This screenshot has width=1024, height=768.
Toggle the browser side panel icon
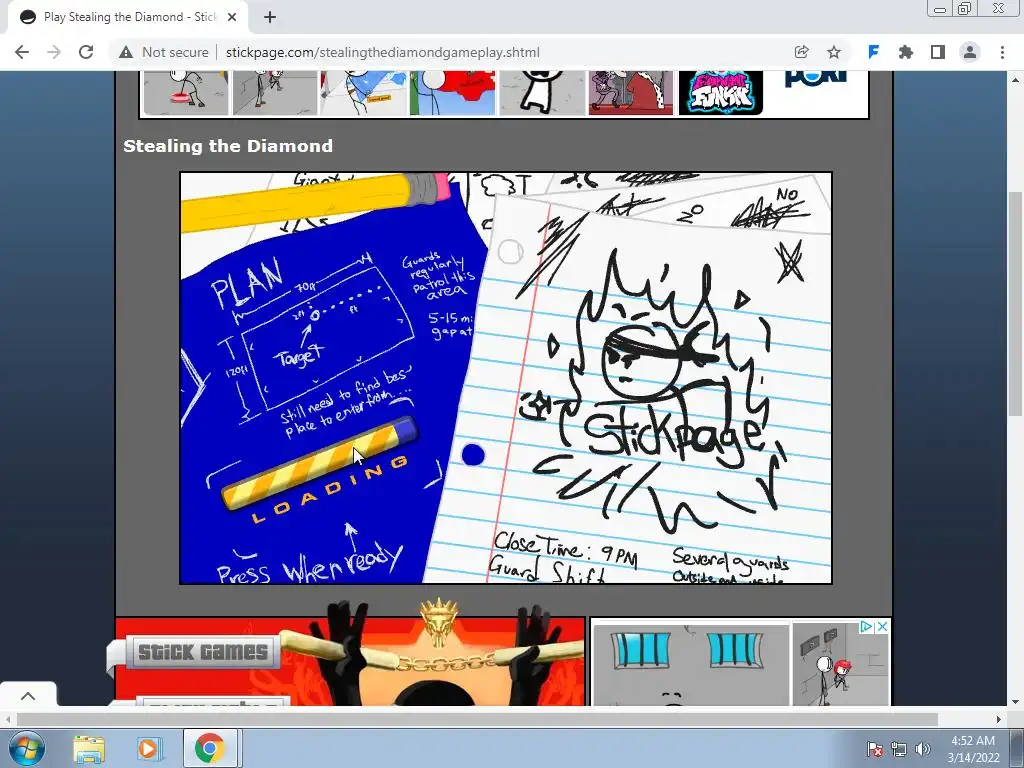coord(938,52)
